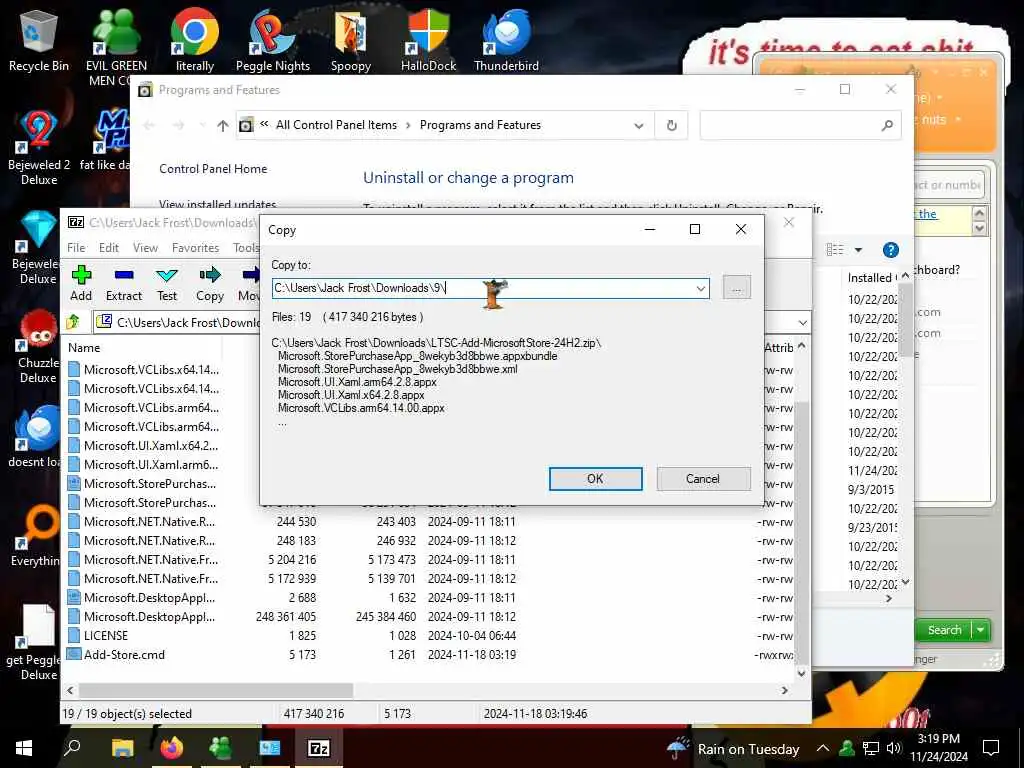Open view options dropdown in Programs and Features

coord(858,250)
